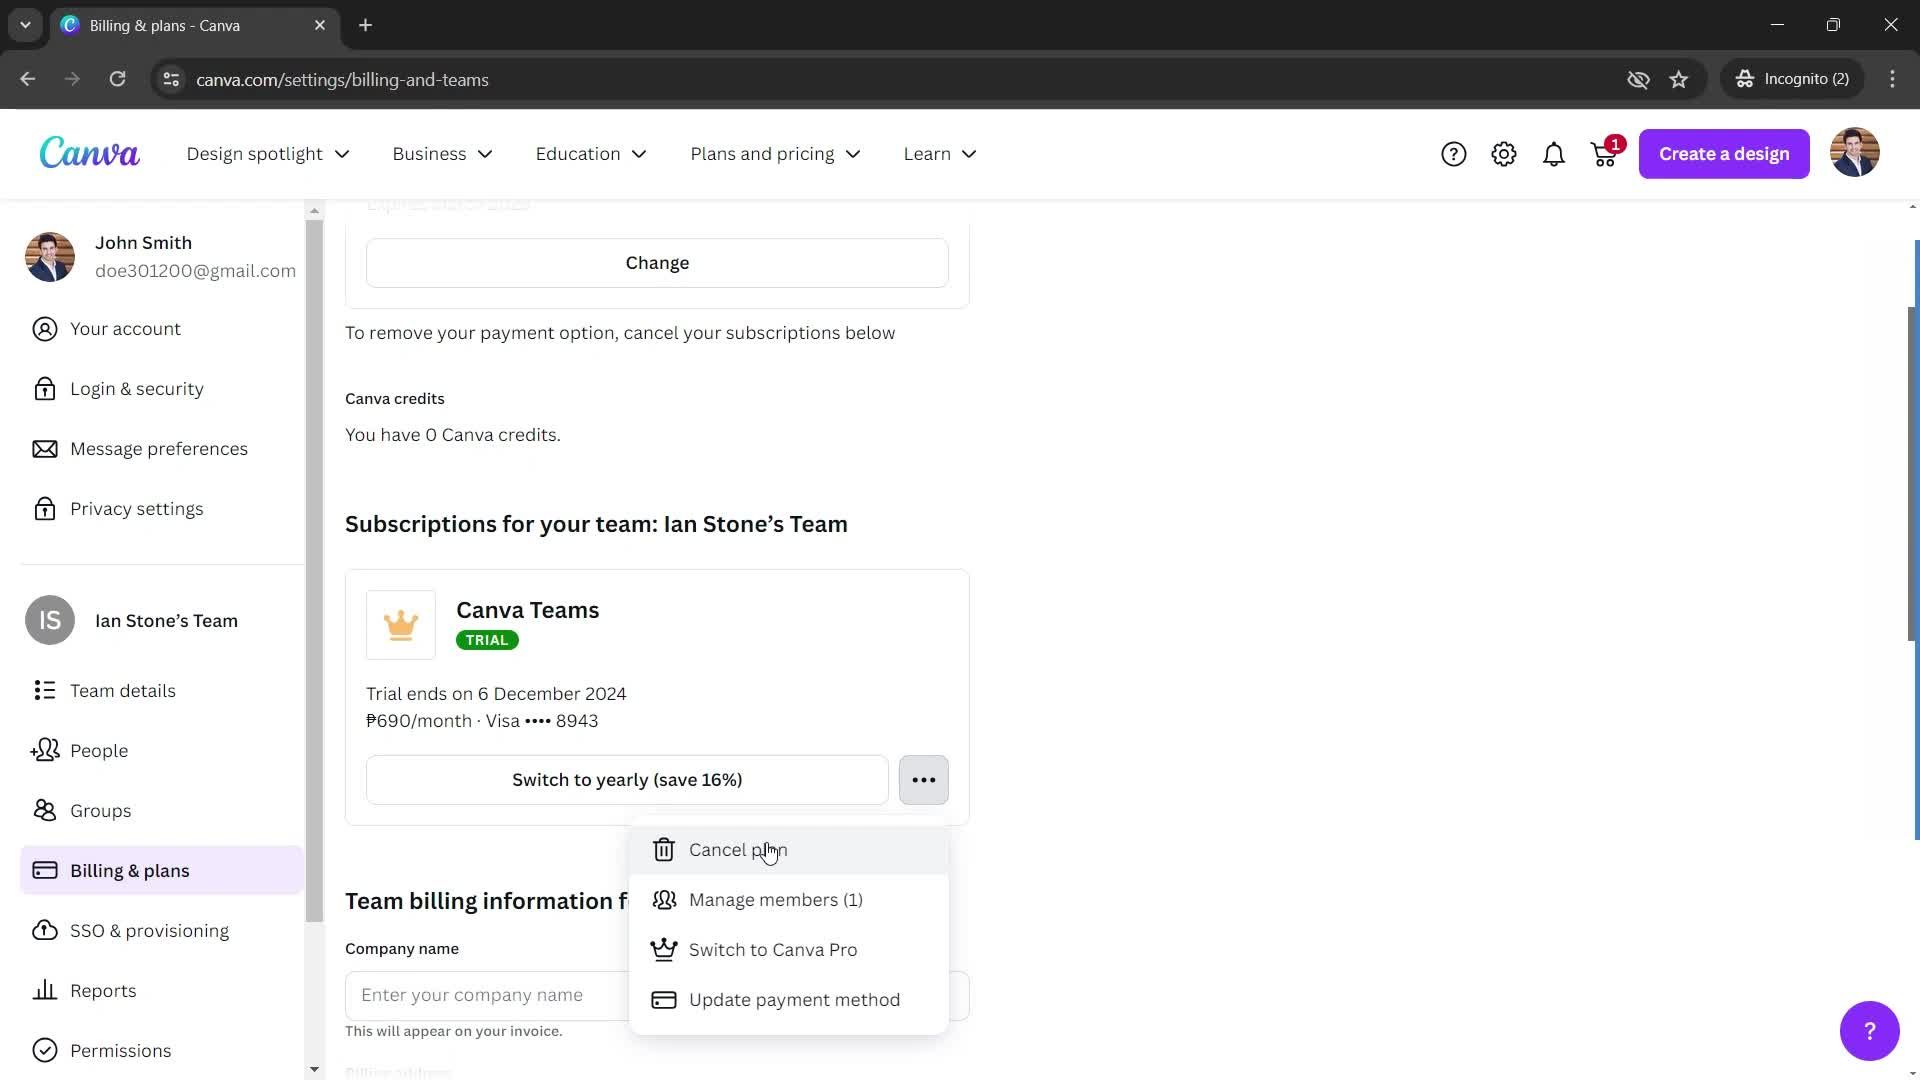This screenshot has width=1920, height=1080.
Task: Open Team details page
Action: tap(161, 691)
